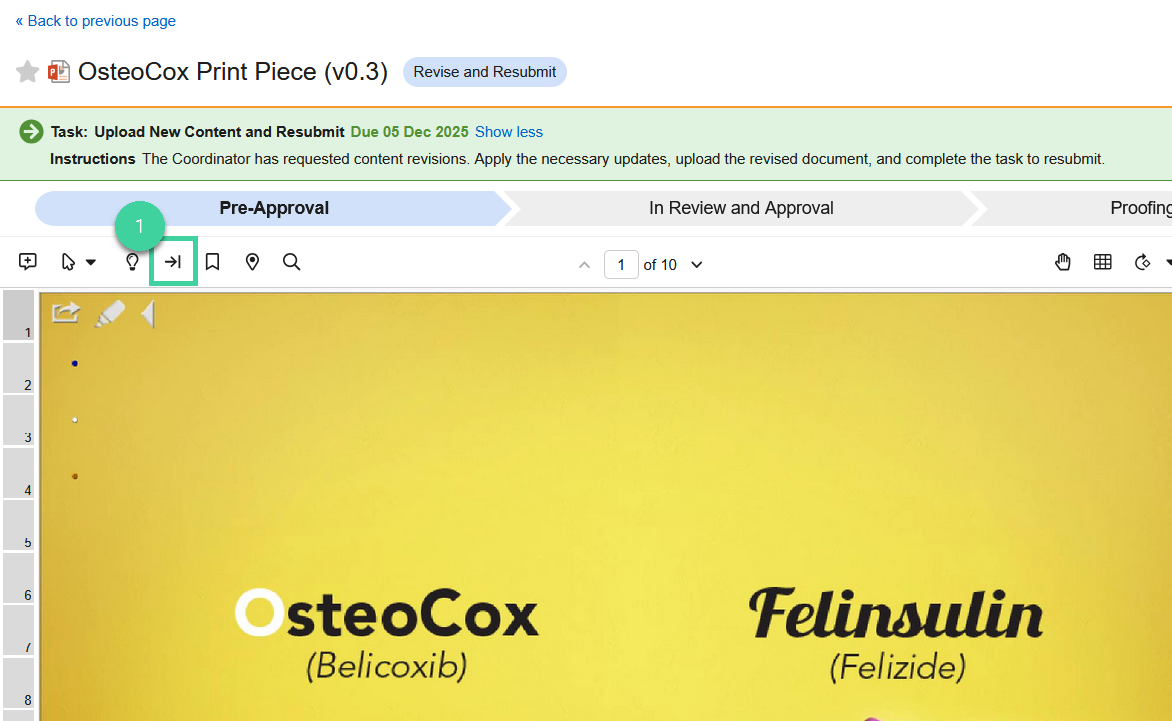The image size is (1172, 721).
Task: Click Show less on the task banner
Action: point(508,131)
